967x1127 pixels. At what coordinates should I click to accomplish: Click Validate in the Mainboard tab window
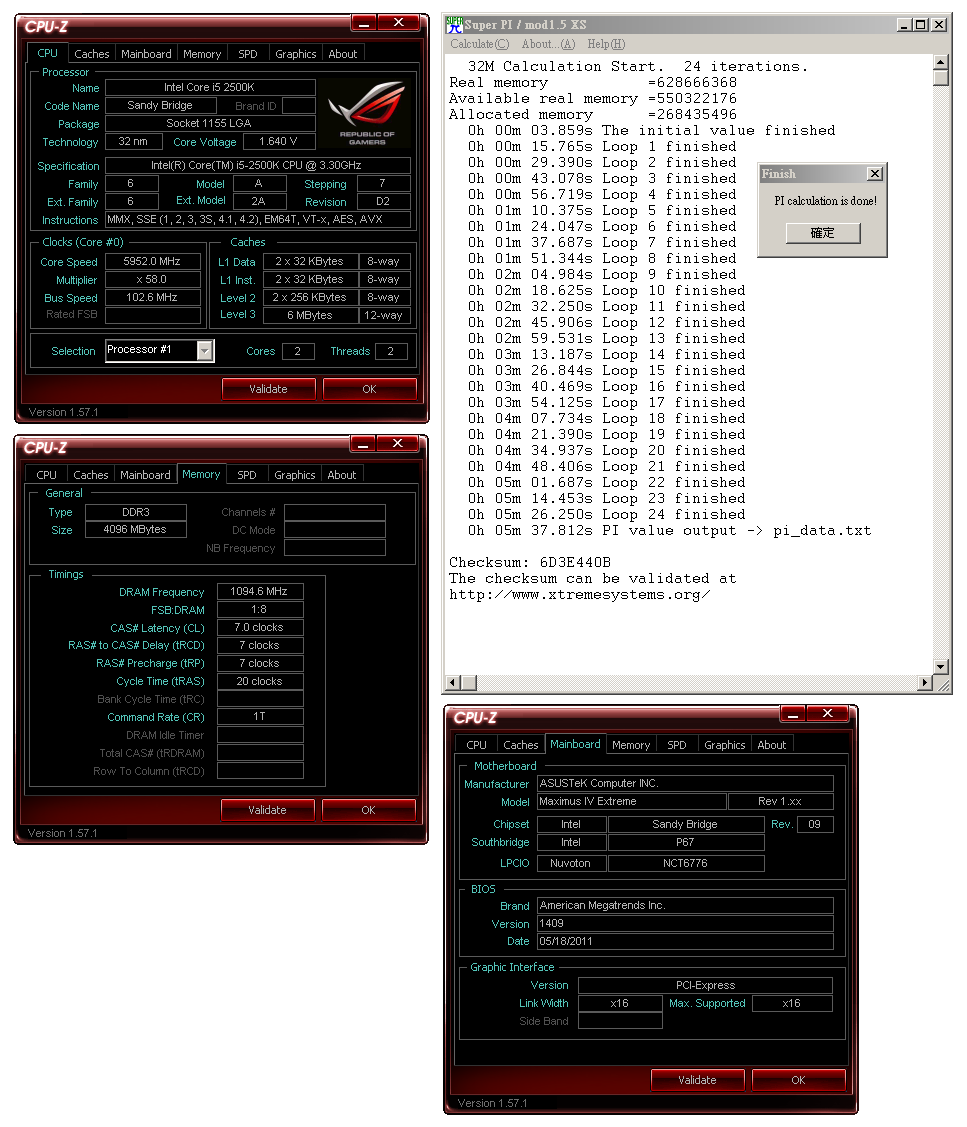(697, 1080)
